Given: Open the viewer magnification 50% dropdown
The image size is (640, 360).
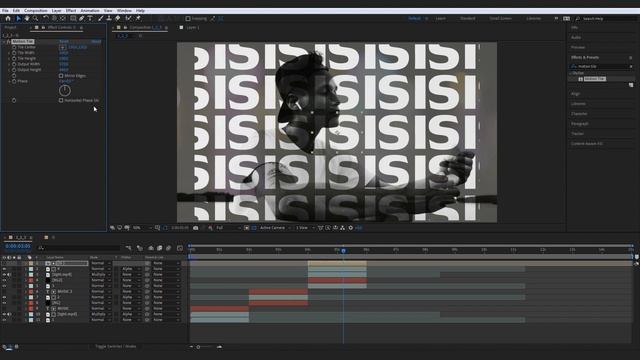Looking at the screenshot, I should click(x=142, y=228).
